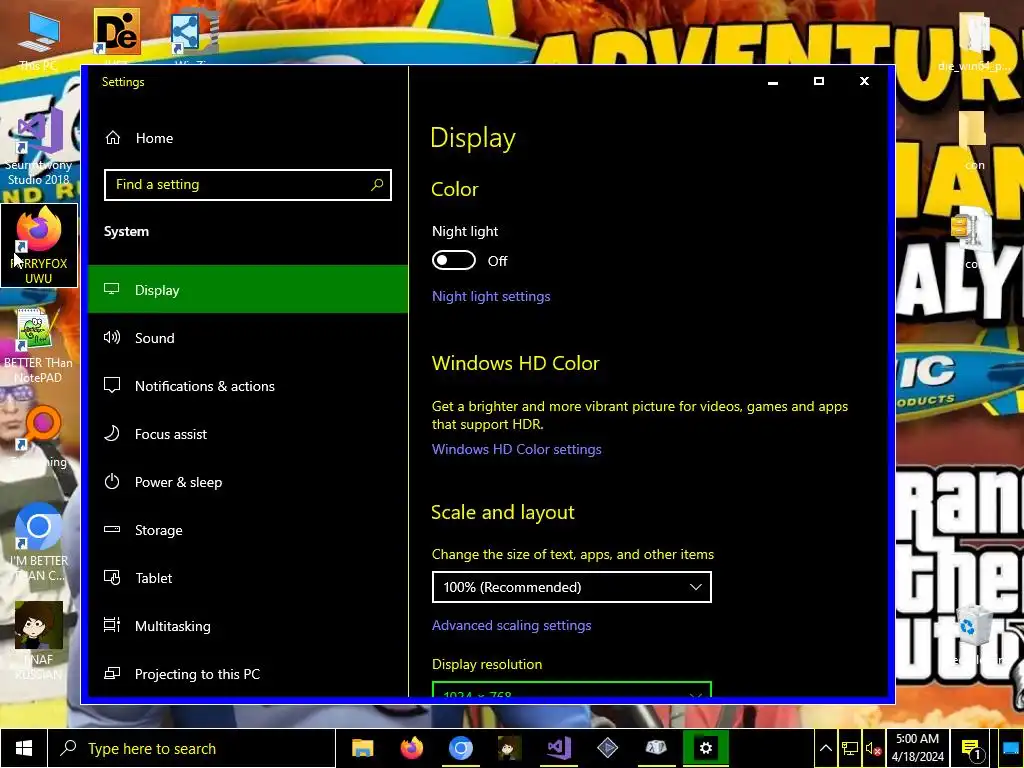The image size is (1024, 768).
Task: Select the FURRYFOX UWU Firefox desktop shortcut
Action: coord(39,246)
